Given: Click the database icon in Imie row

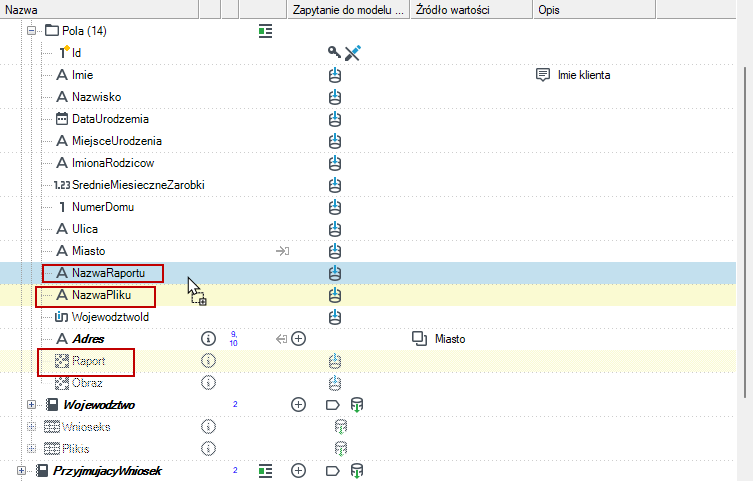Looking at the screenshot, I should pos(335,75).
